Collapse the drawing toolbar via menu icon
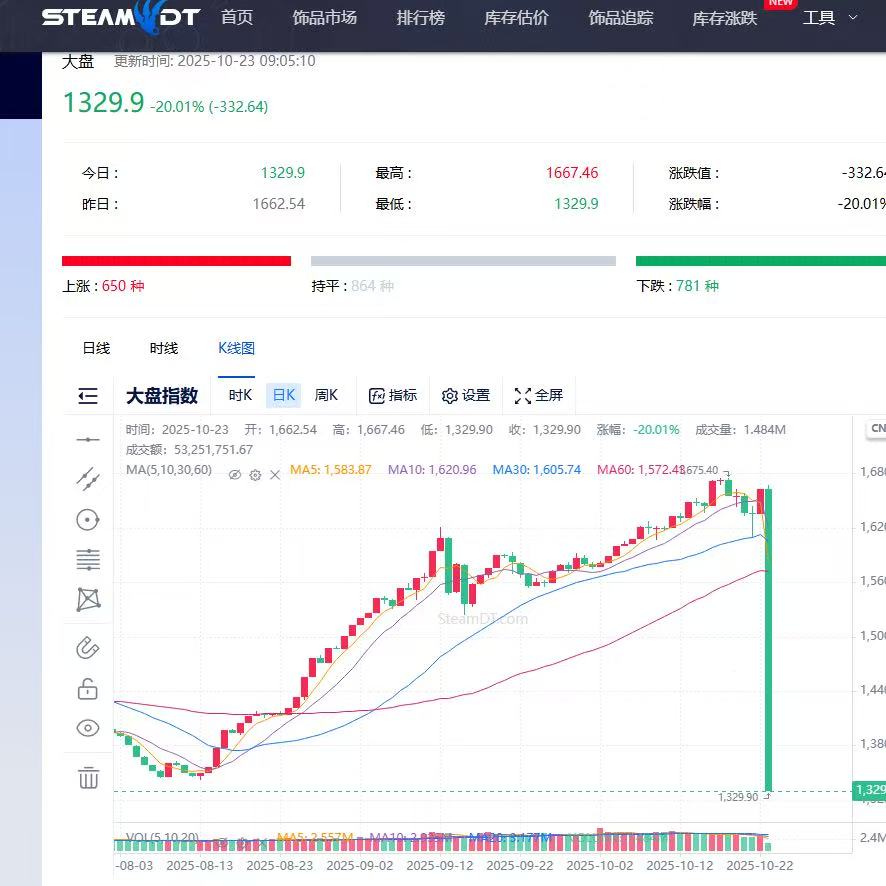 click(88, 396)
